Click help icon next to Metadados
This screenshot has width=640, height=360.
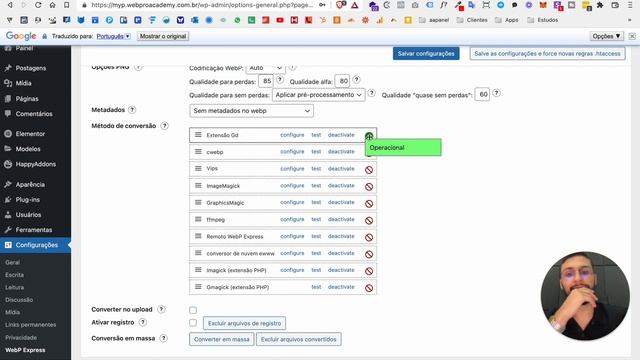coord(132,110)
